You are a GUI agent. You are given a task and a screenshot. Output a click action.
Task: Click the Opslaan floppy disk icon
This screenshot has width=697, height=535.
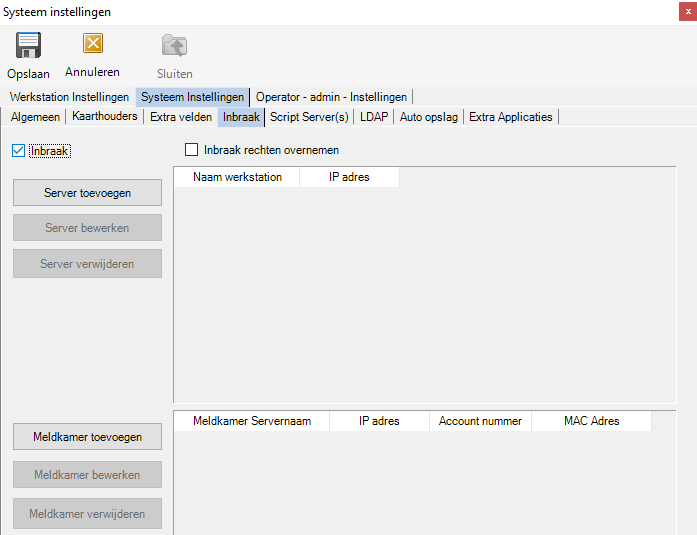(28, 45)
